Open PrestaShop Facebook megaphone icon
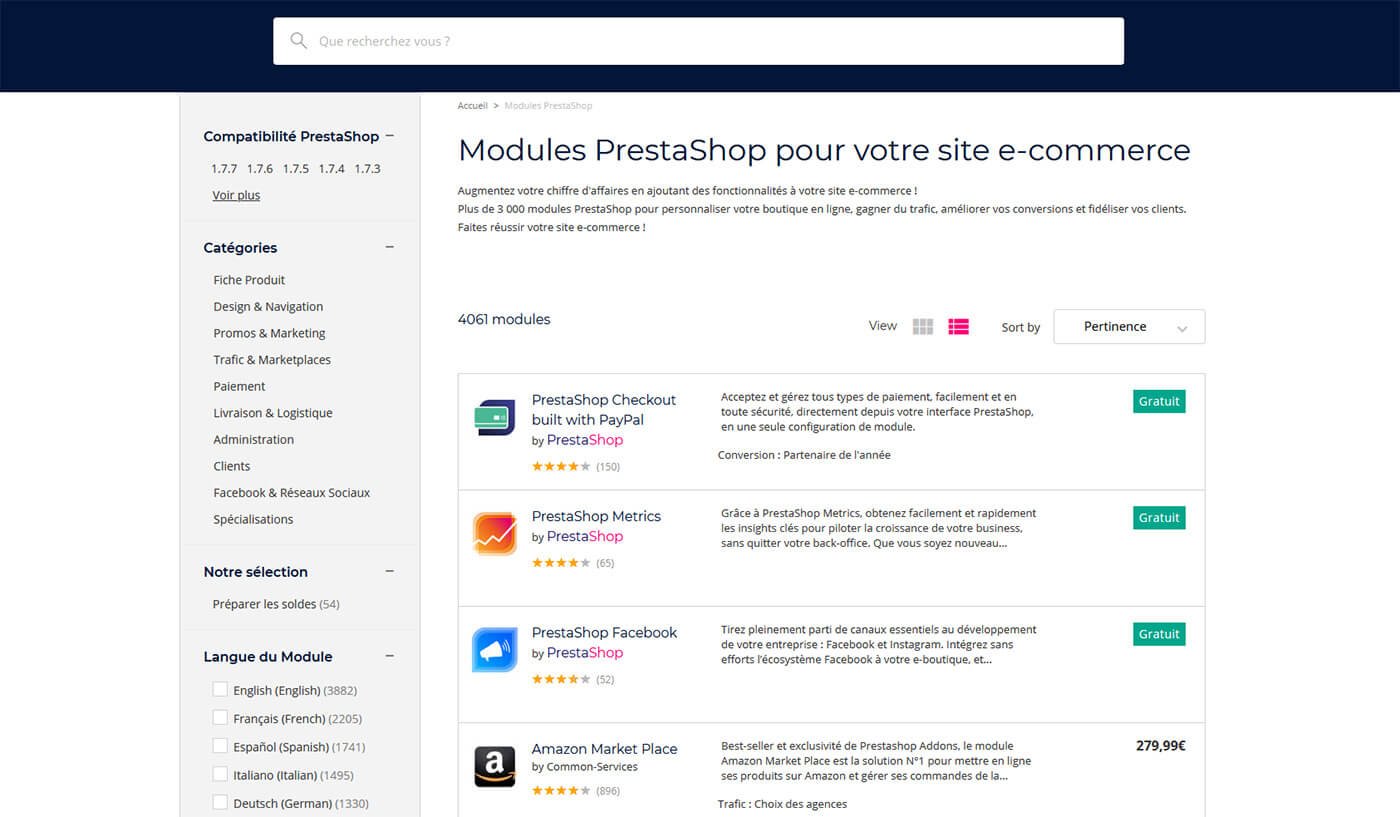This screenshot has height=817, width=1400. [494, 650]
